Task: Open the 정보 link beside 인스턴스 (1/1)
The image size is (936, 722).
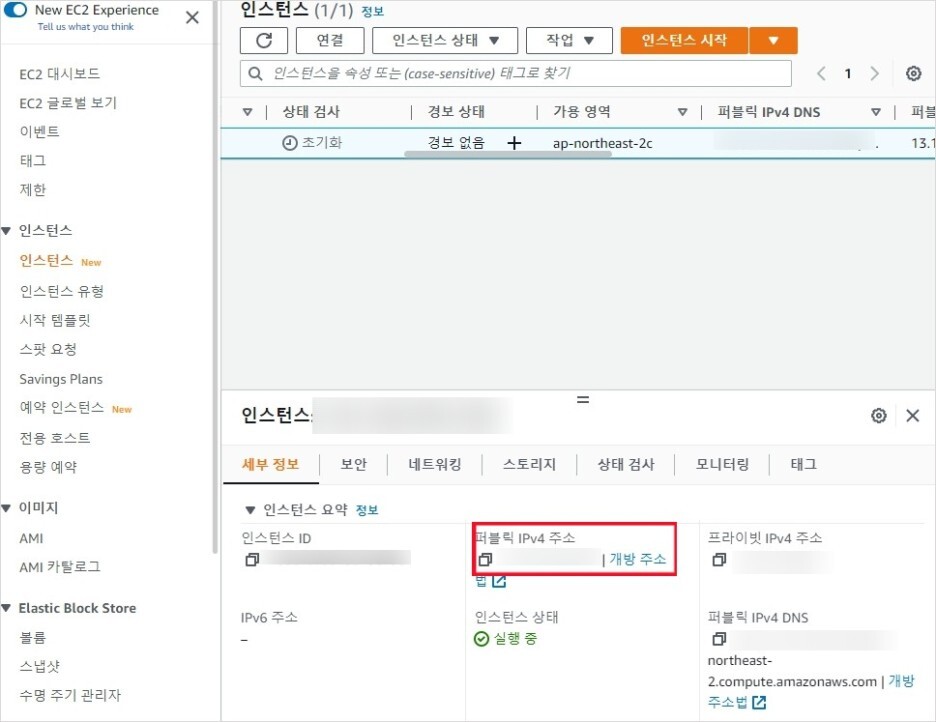Action: coord(373,12)
